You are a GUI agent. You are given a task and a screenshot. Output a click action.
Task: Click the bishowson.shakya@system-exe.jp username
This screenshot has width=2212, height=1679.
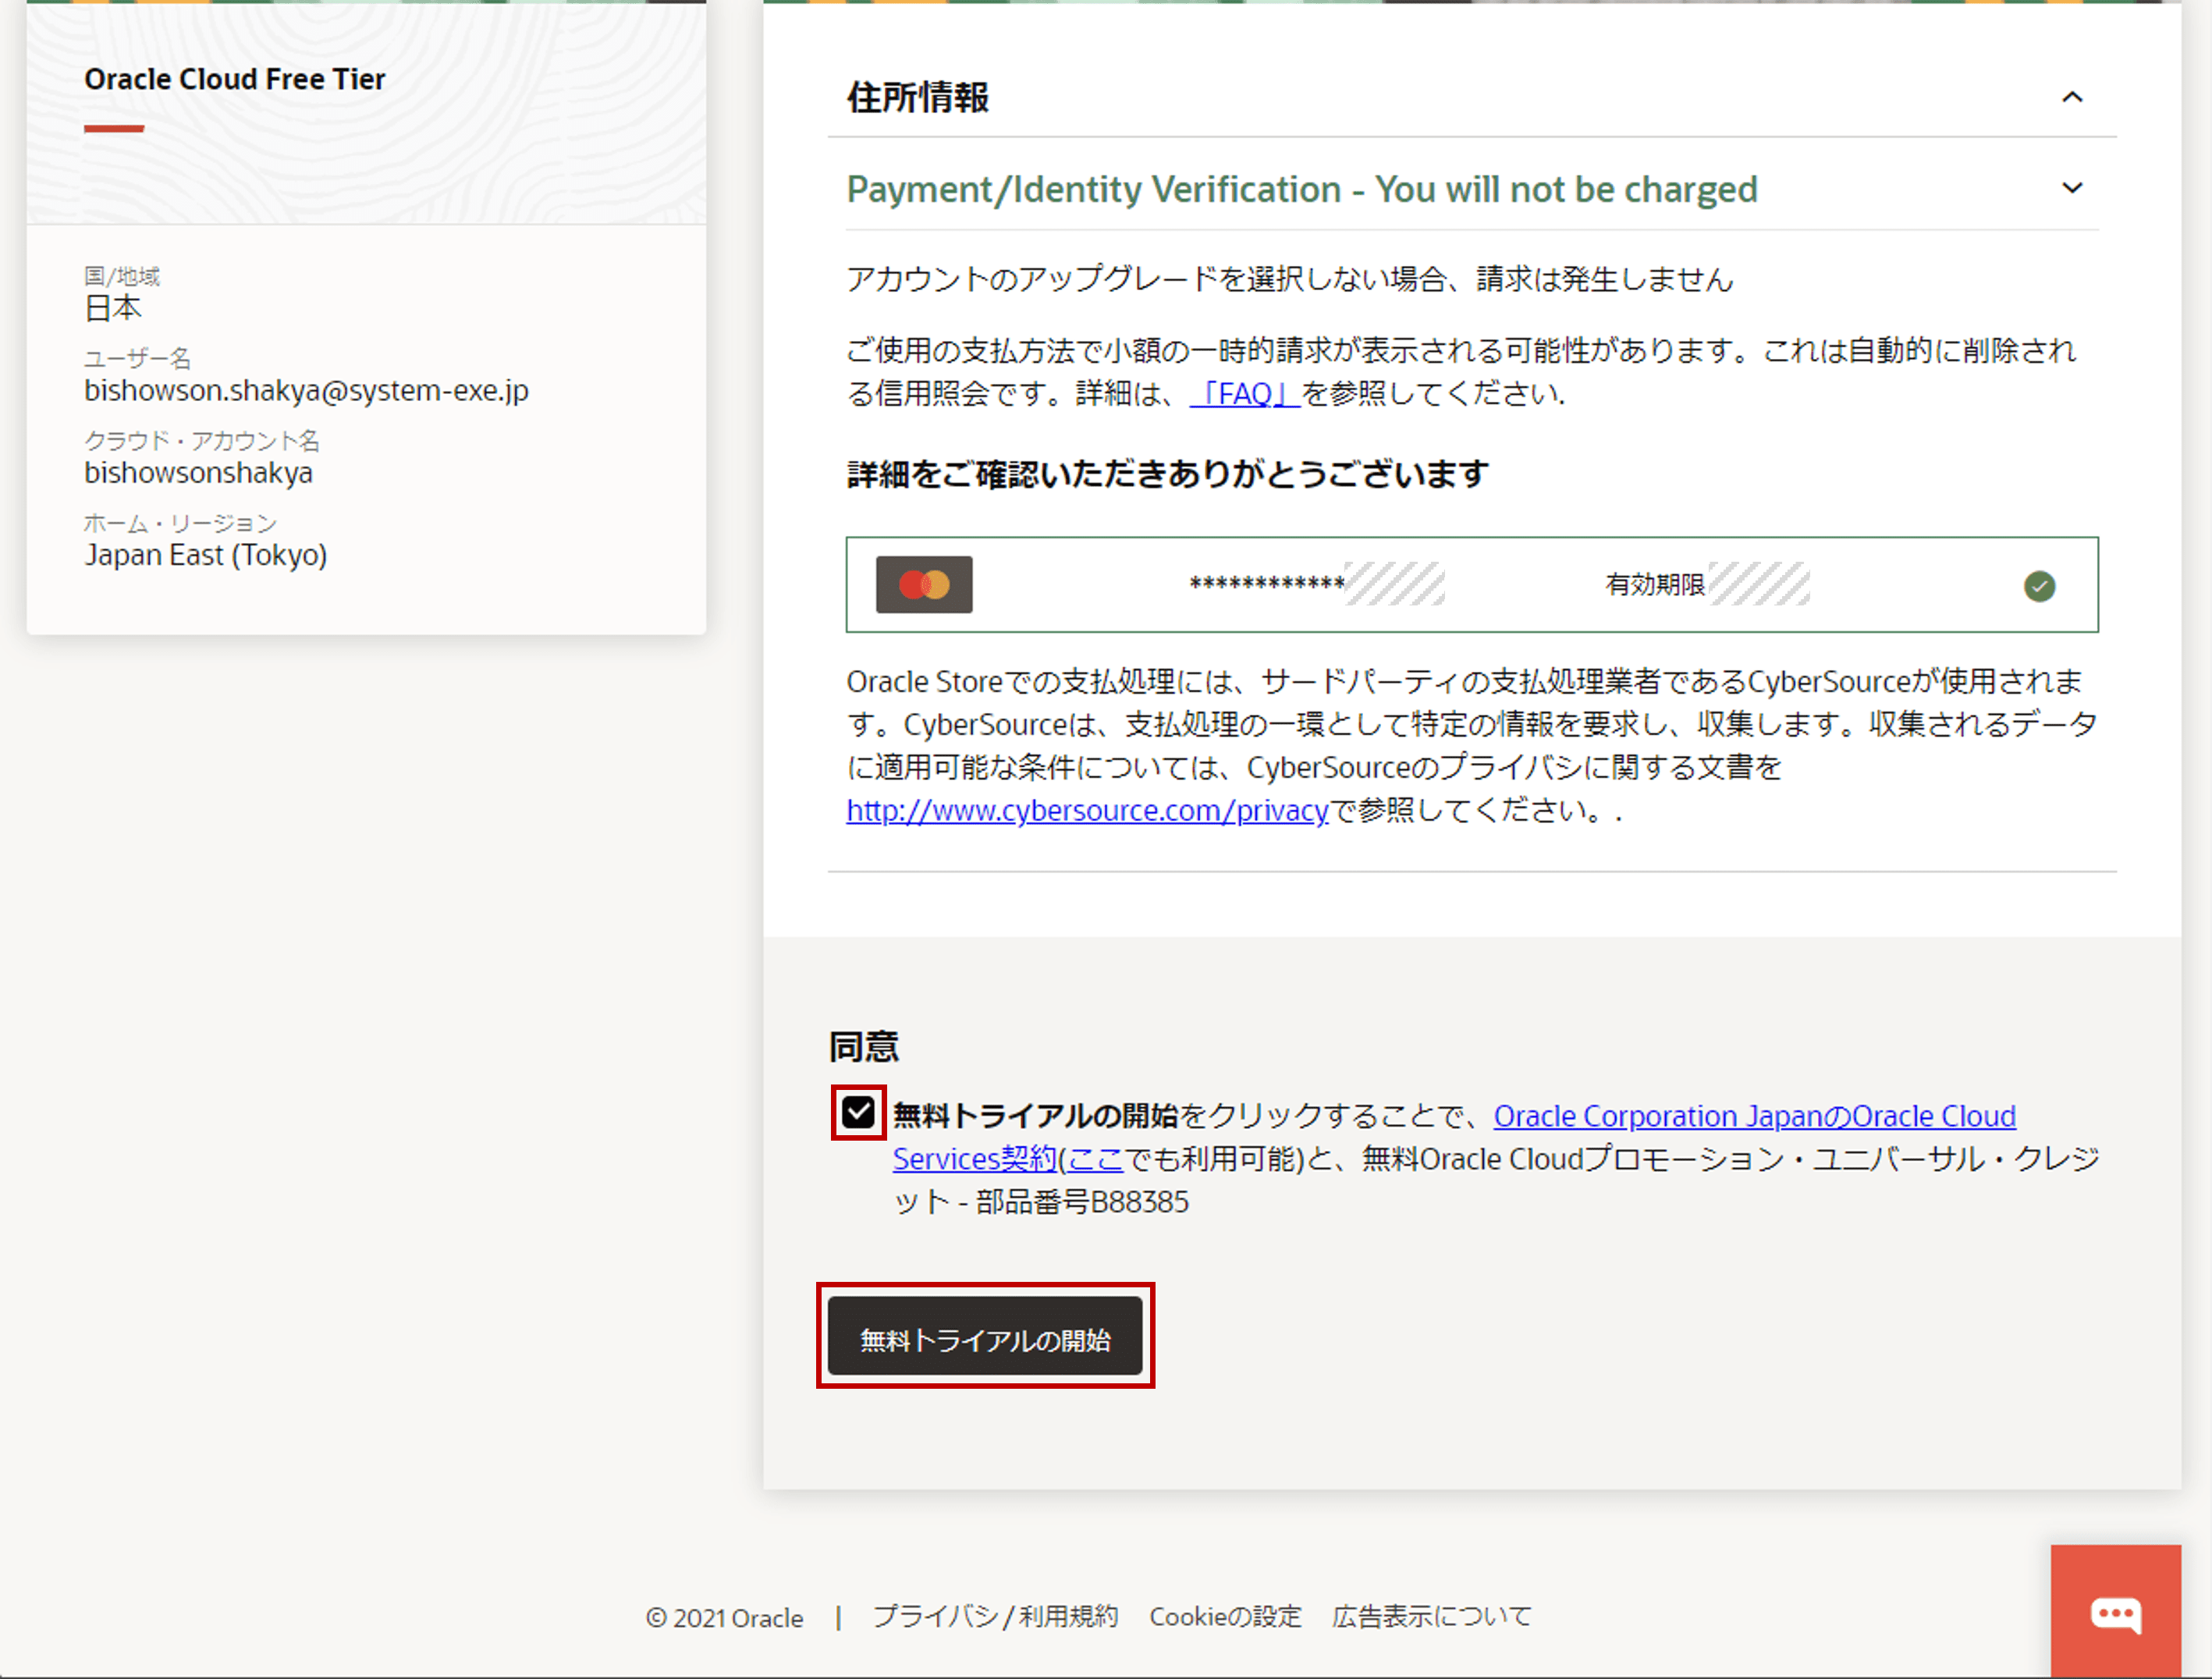coord(306,391)
